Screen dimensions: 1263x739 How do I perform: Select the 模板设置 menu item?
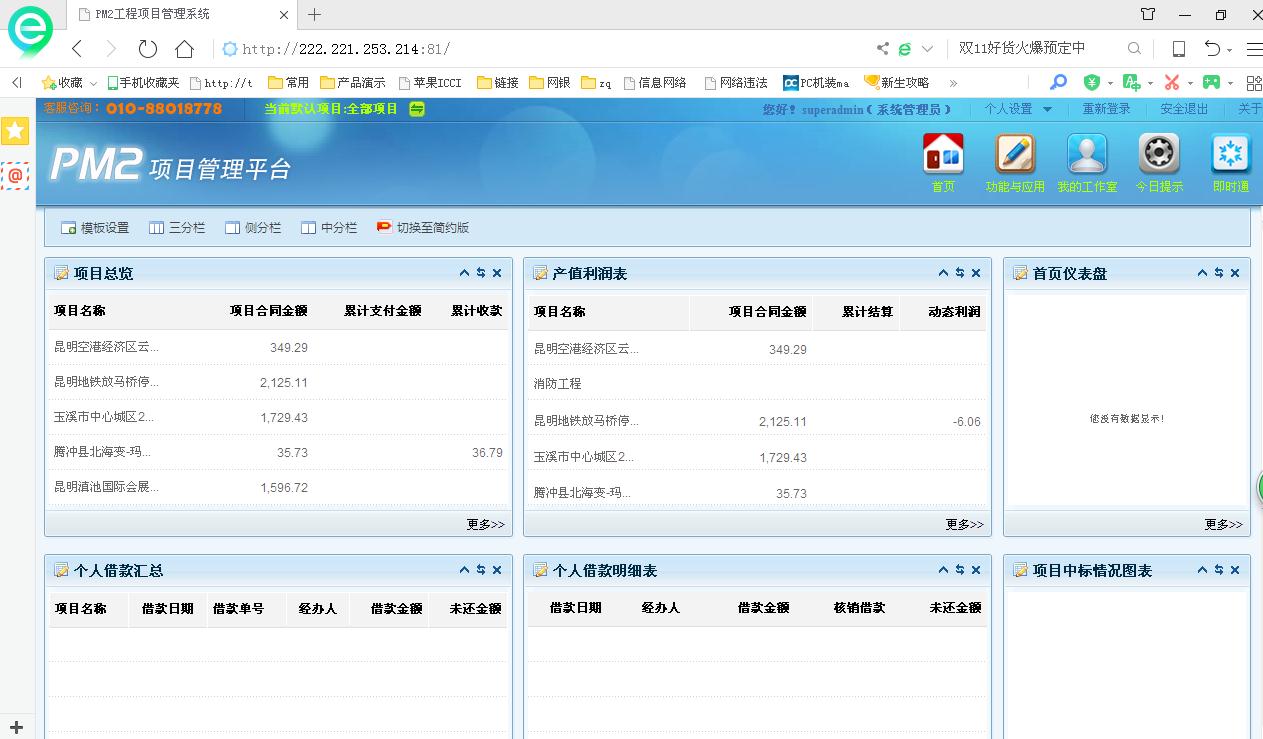95,228
